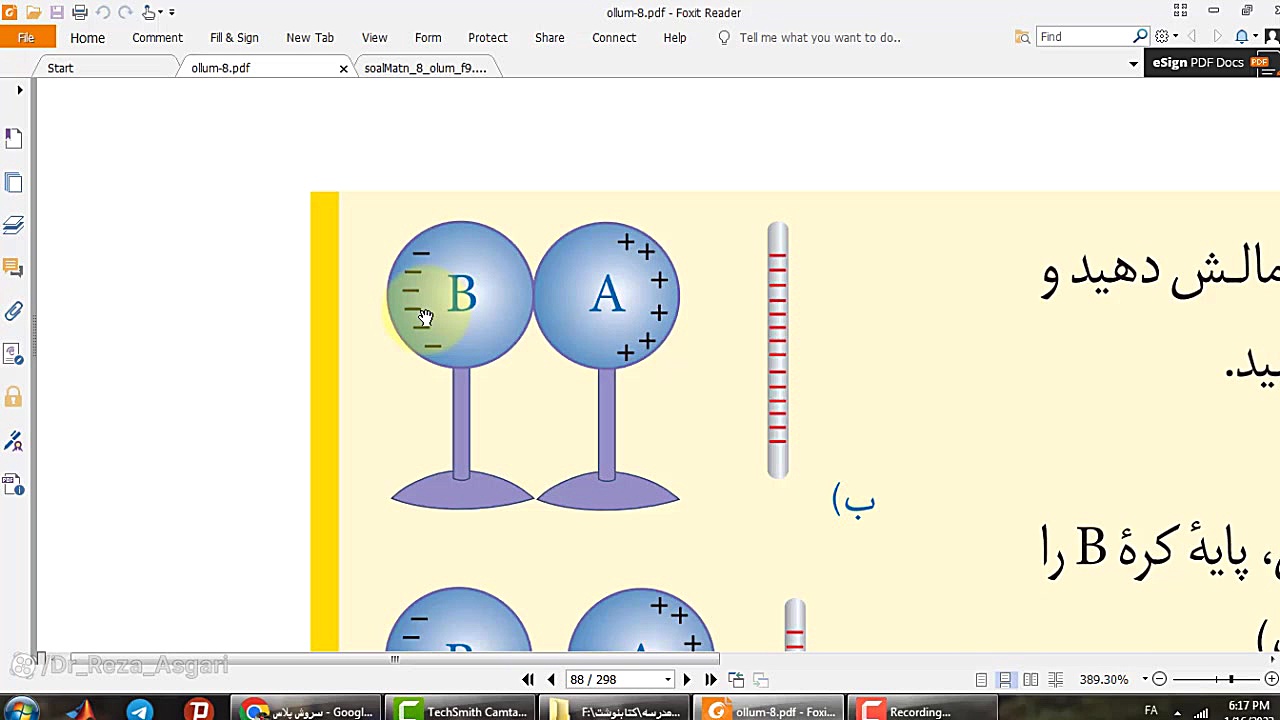Open the notifications bell
This screenshot has width=1280, height=720.
coord(1241,37)
